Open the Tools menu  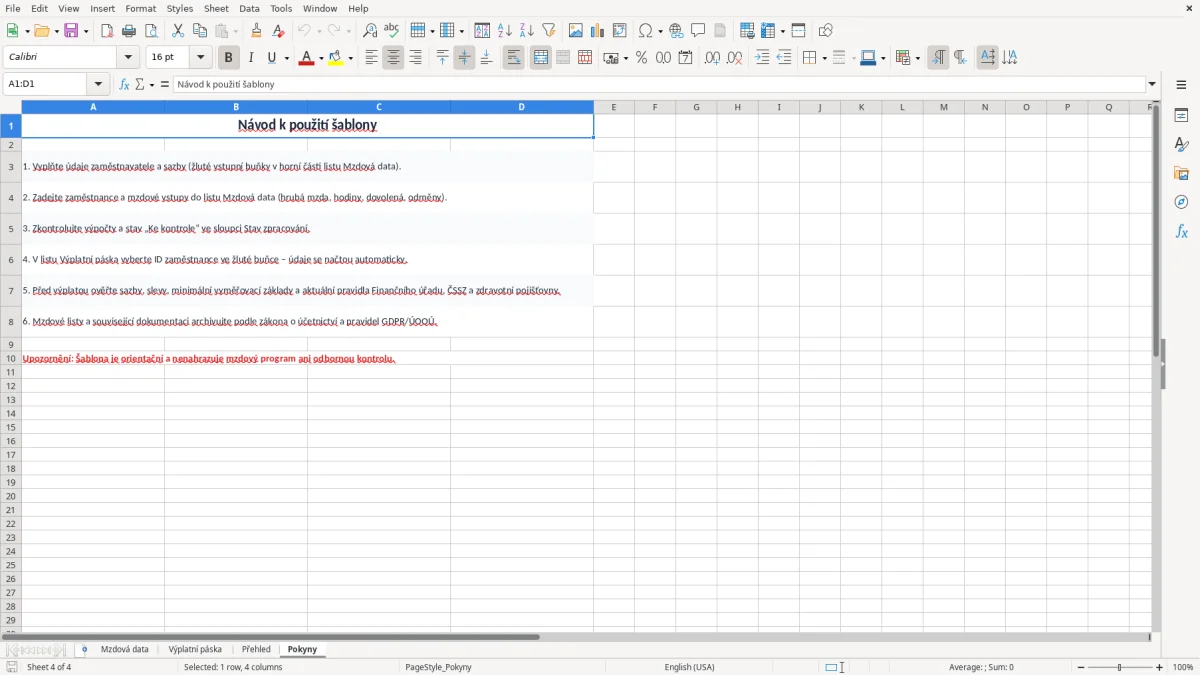[281, 8]
